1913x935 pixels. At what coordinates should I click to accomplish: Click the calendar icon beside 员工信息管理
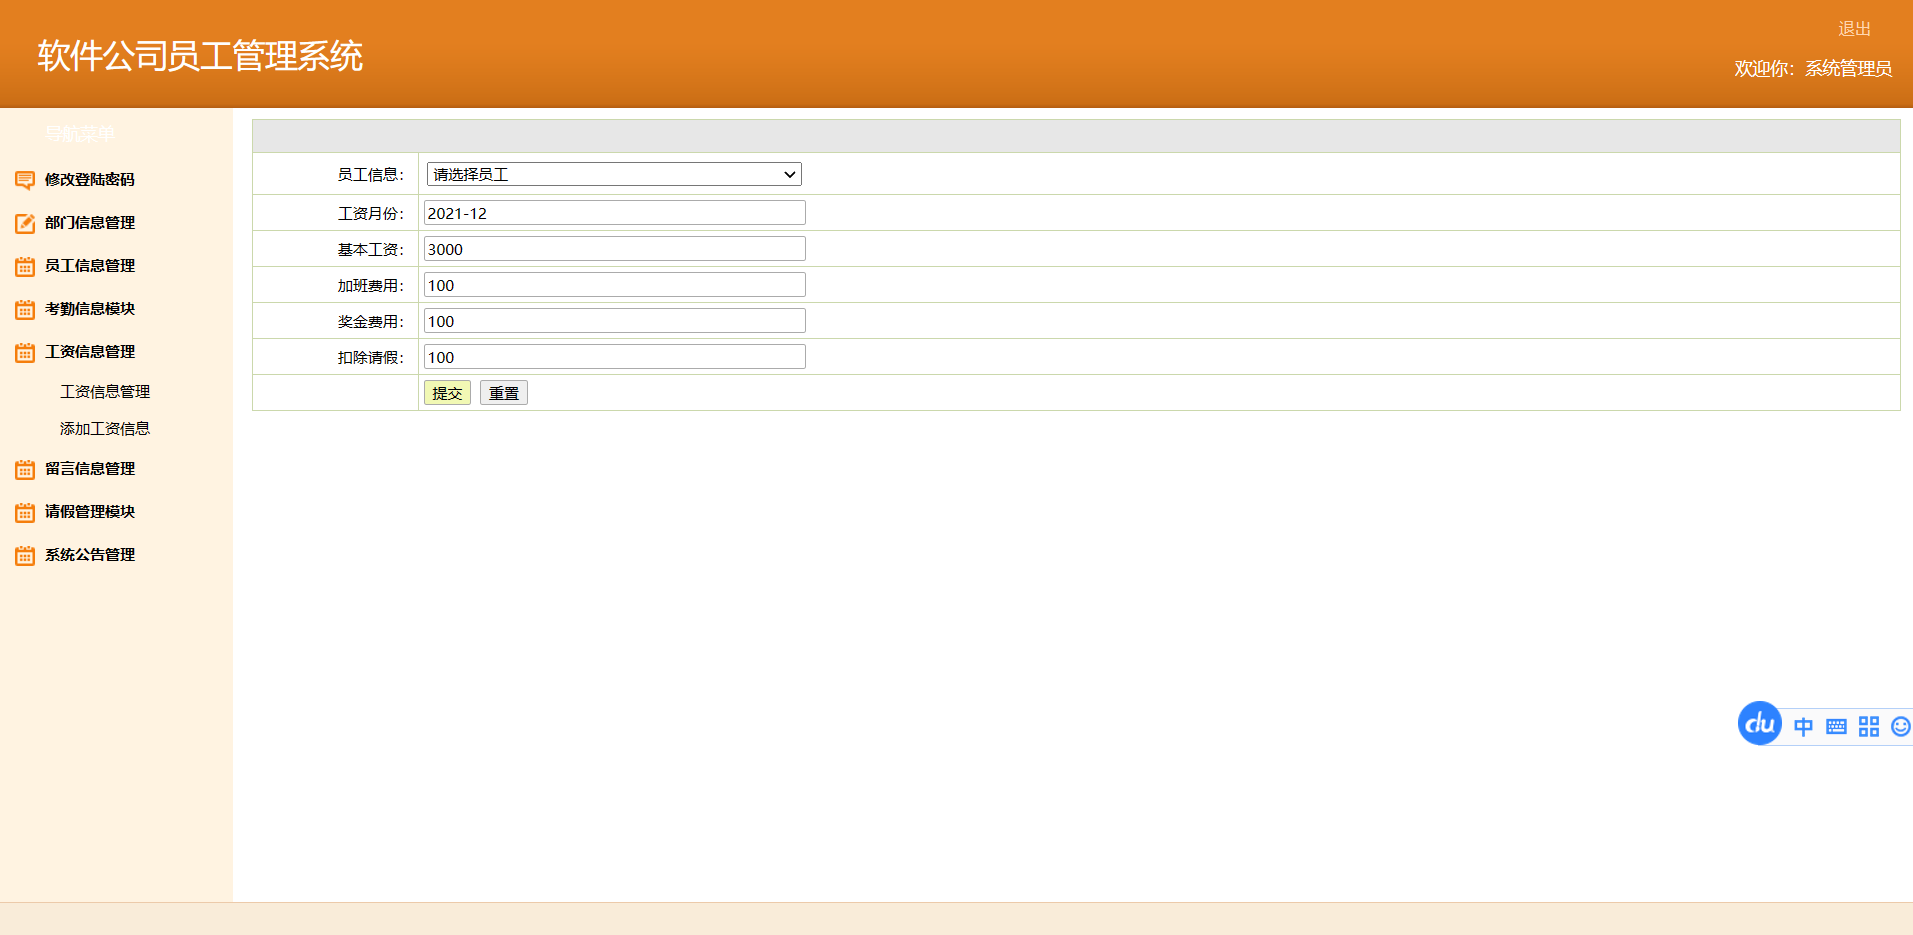point(25,266)
